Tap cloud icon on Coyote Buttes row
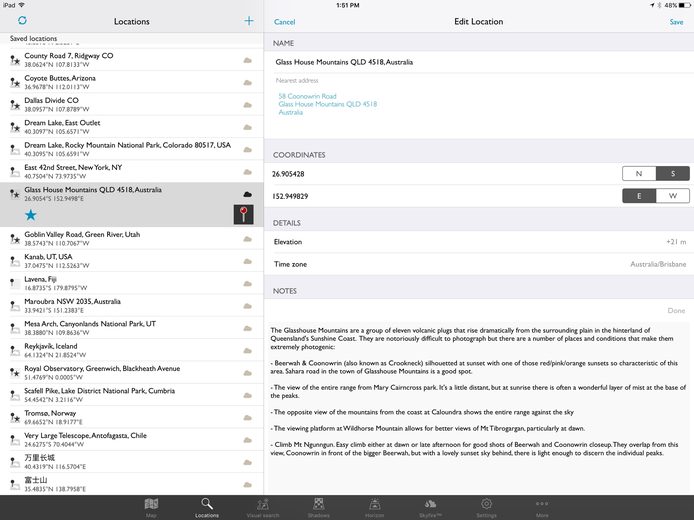The height and width of the screenshot is (520, 694). (247, 83)
